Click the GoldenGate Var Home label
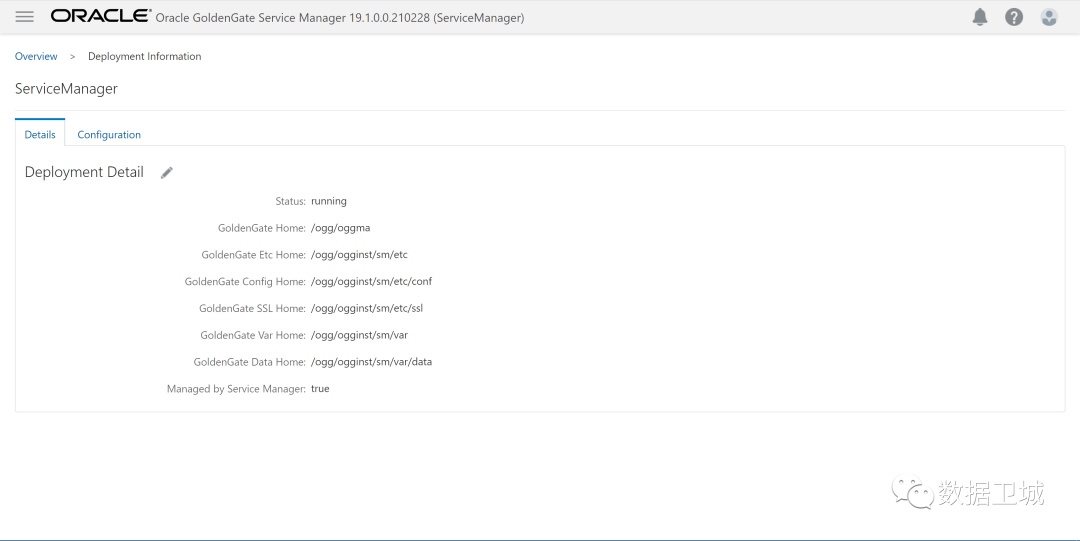 [x=253, y=336]
